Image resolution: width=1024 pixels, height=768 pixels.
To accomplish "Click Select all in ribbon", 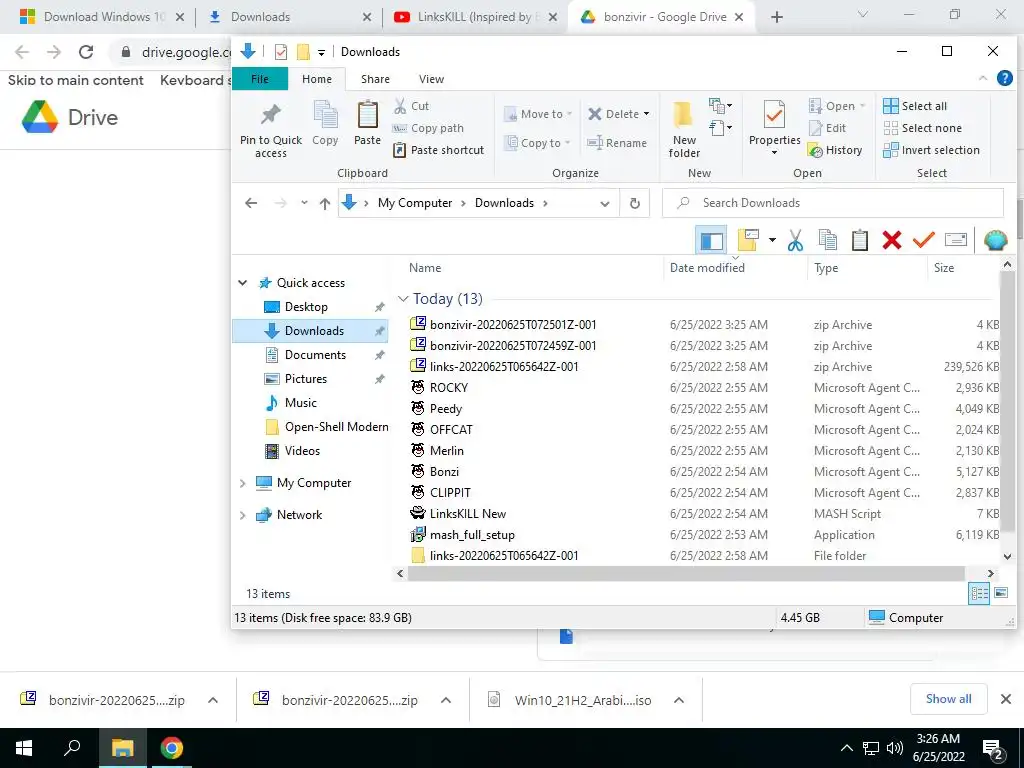I will [x=914, y=106].
